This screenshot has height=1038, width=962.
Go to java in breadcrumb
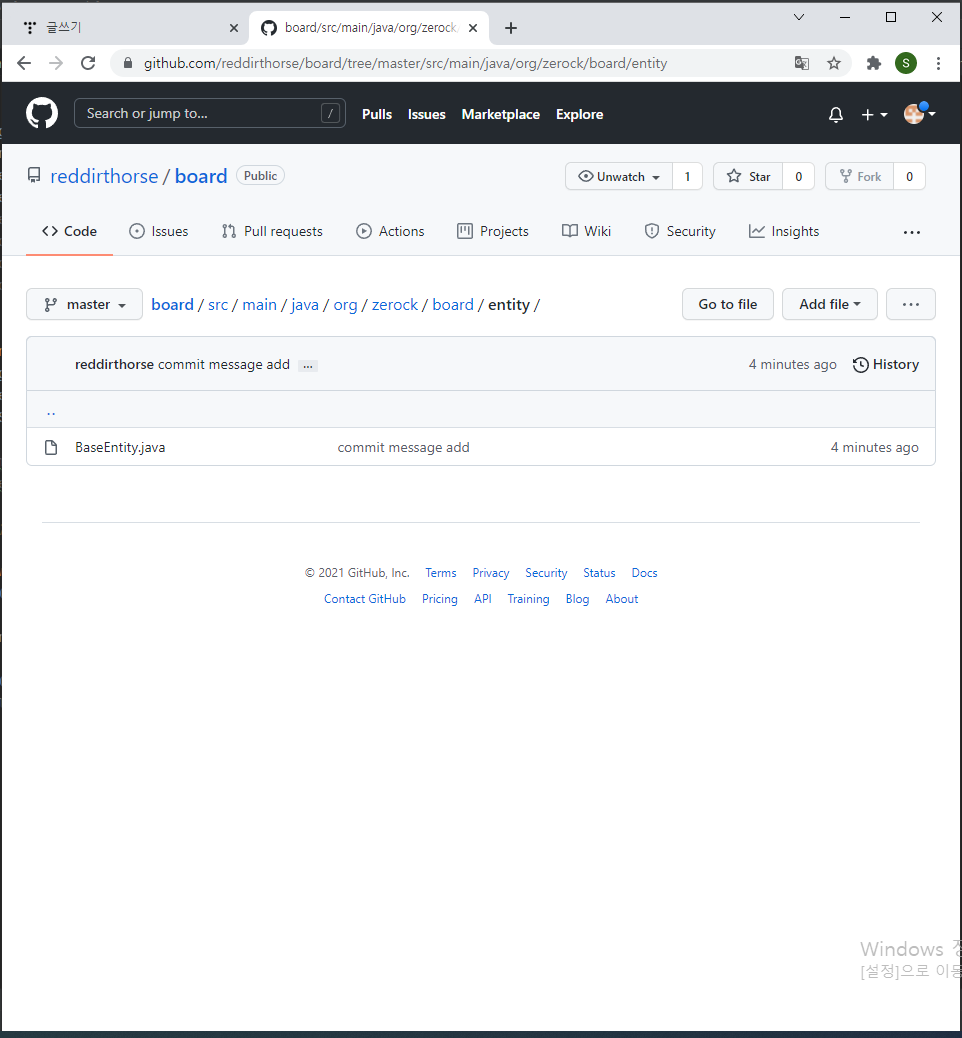pos(305,305)
